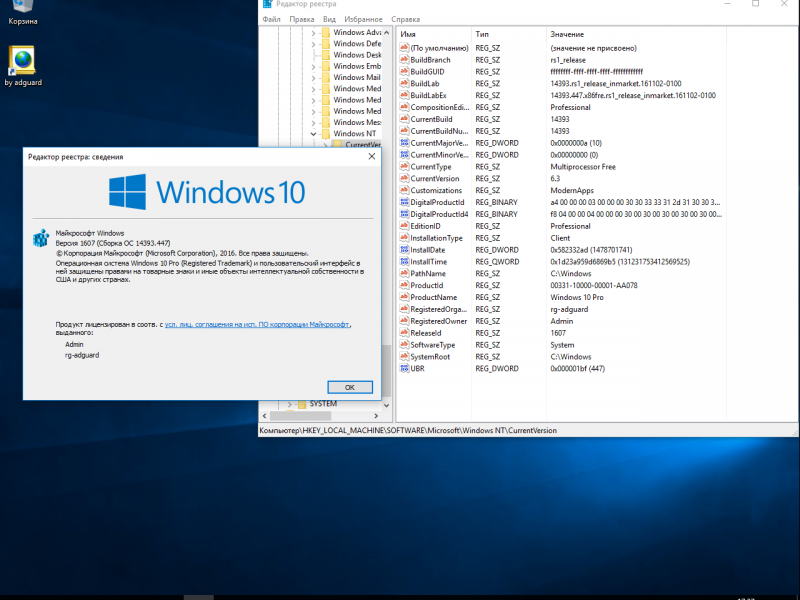Click the BuildGUID string value icon
Screen dimensions: 800x600
pos(404,71)
